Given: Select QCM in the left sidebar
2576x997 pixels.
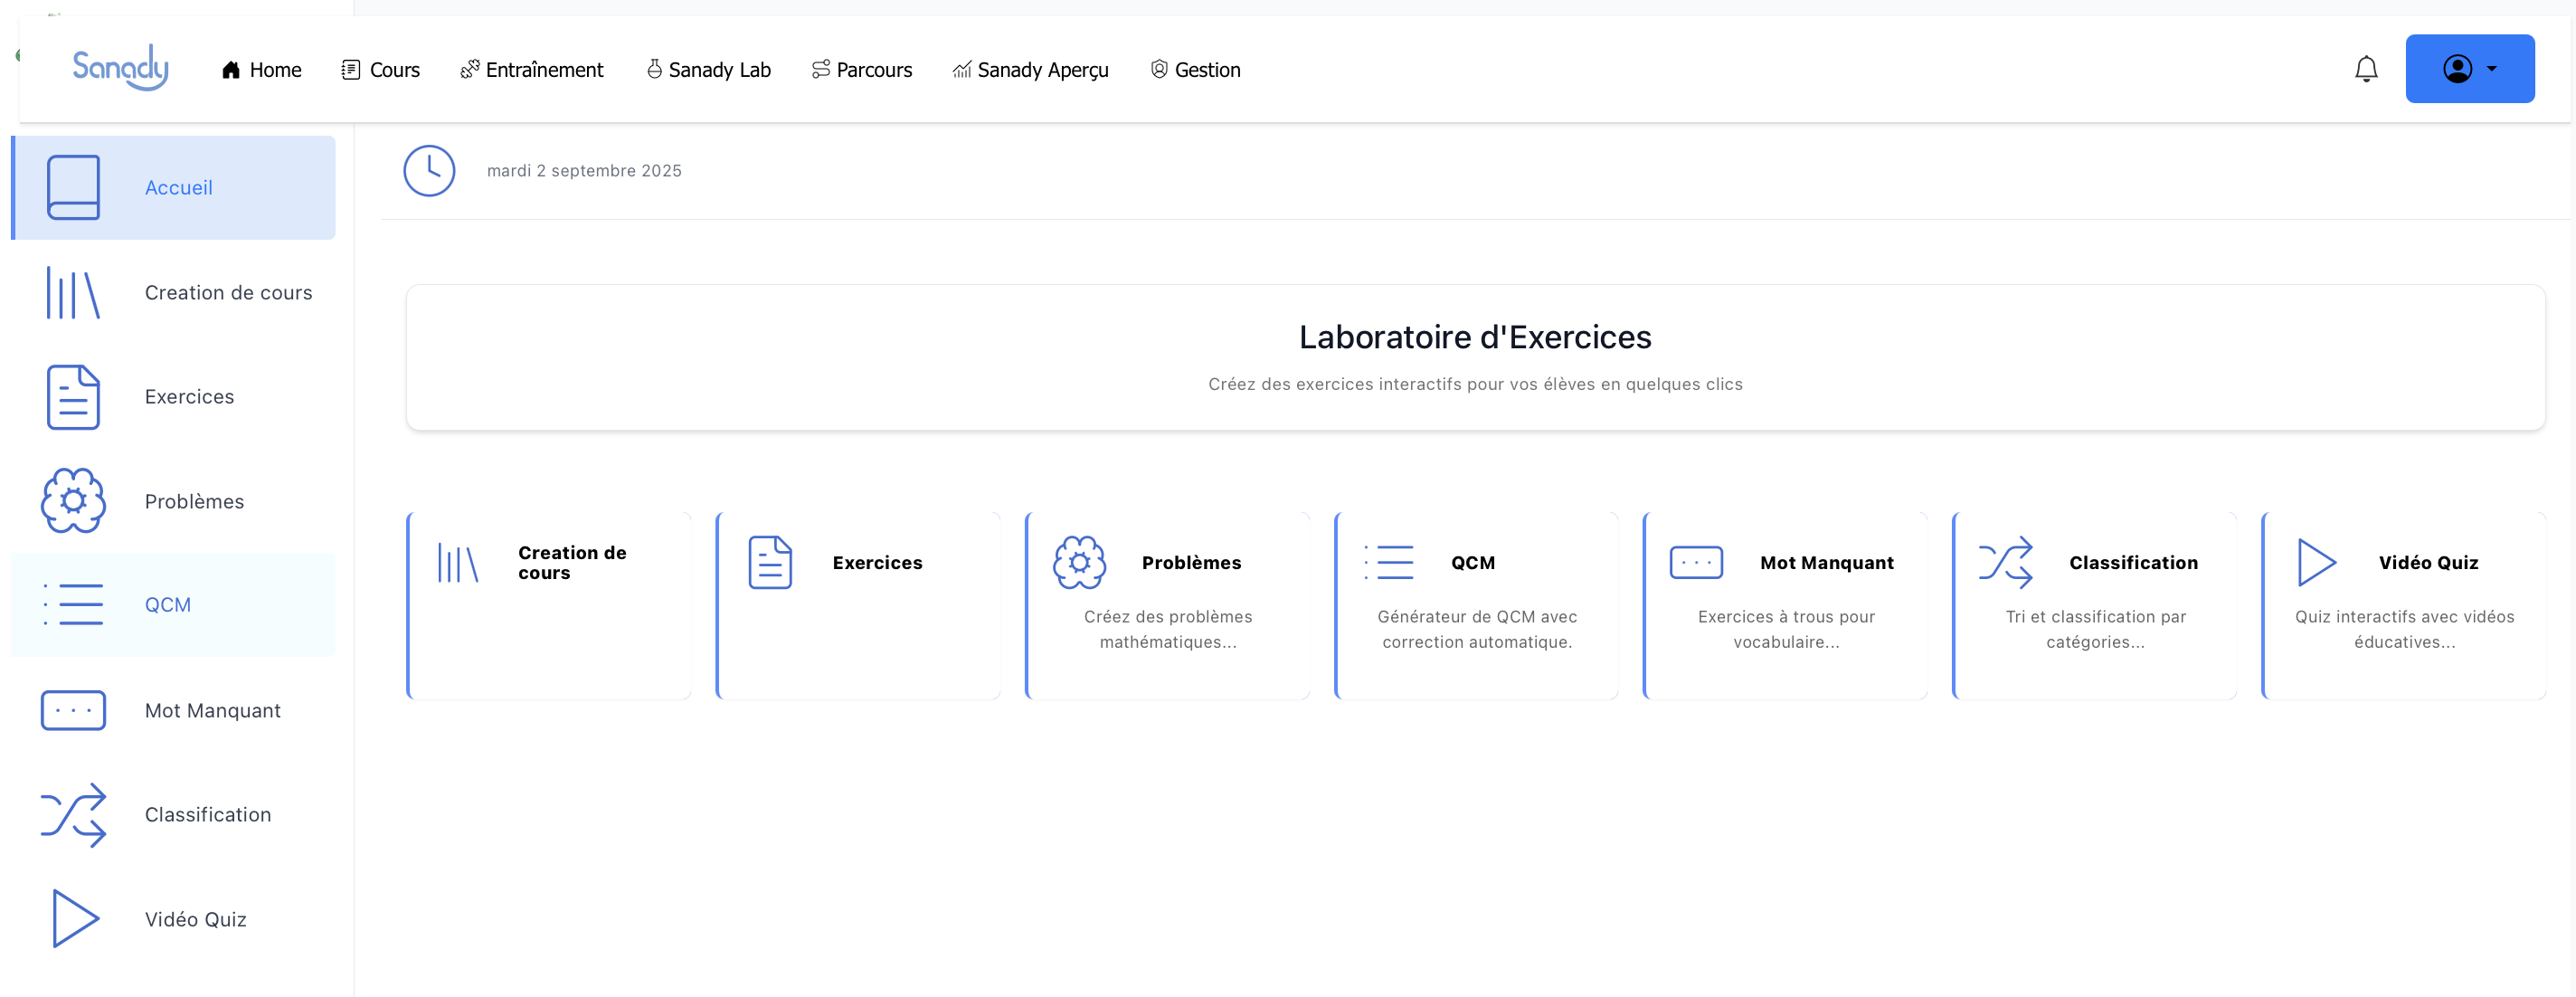Looking at the screenshot, I should coord(167,605).
